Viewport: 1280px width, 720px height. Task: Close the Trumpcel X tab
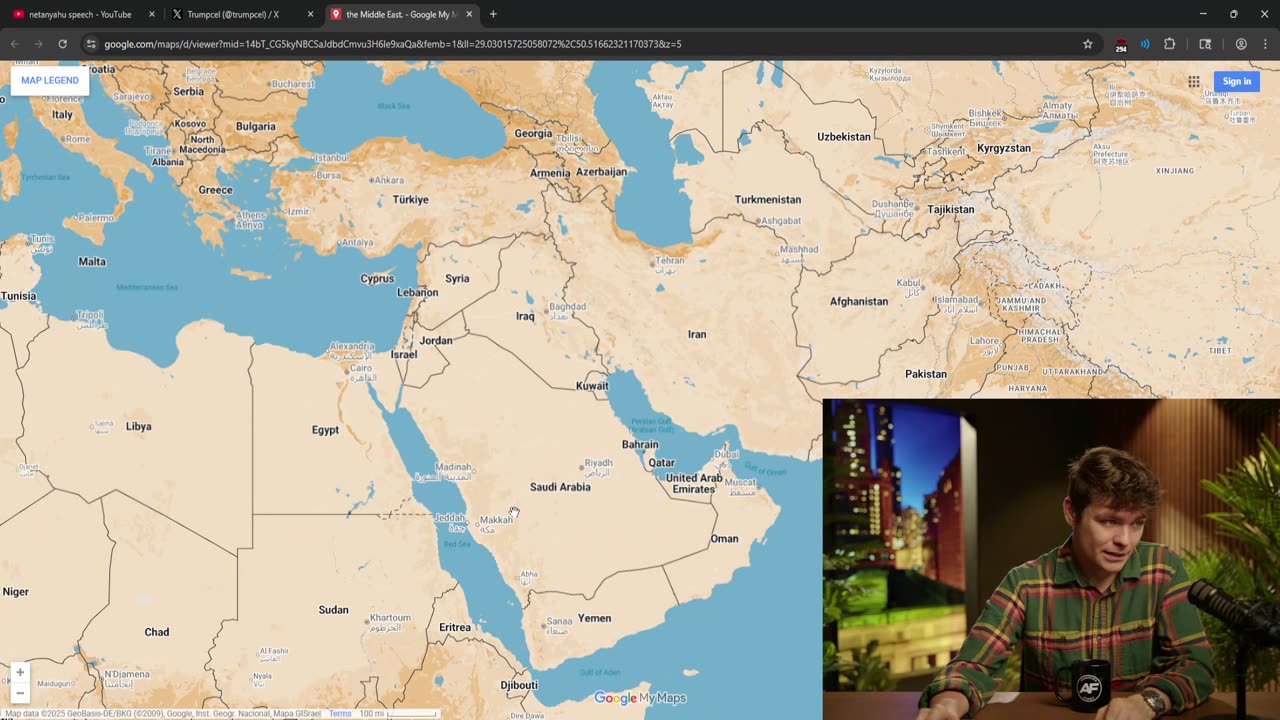coord(310,14)
